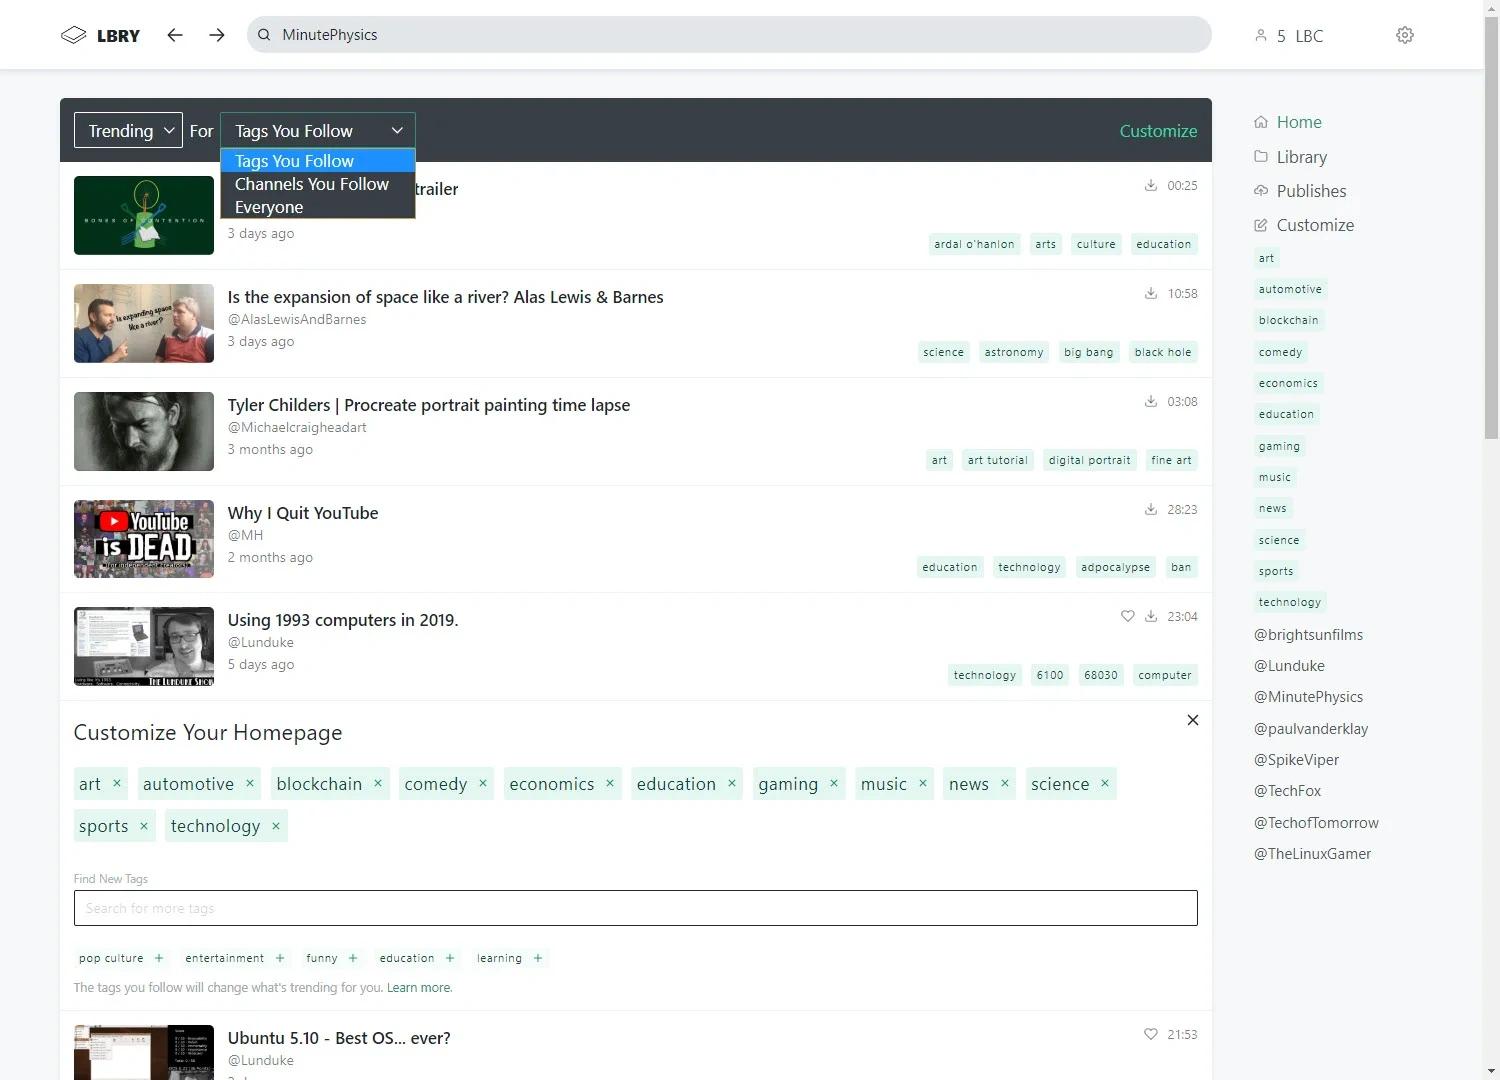Click the Customize link in header bar
The height and width of the screenshot is (1080, 1500).
tap(1158, 131)
